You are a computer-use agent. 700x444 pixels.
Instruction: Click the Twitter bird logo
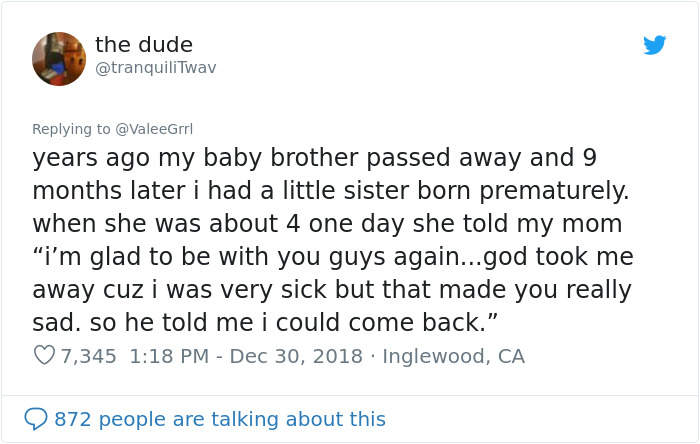point(655,45)
